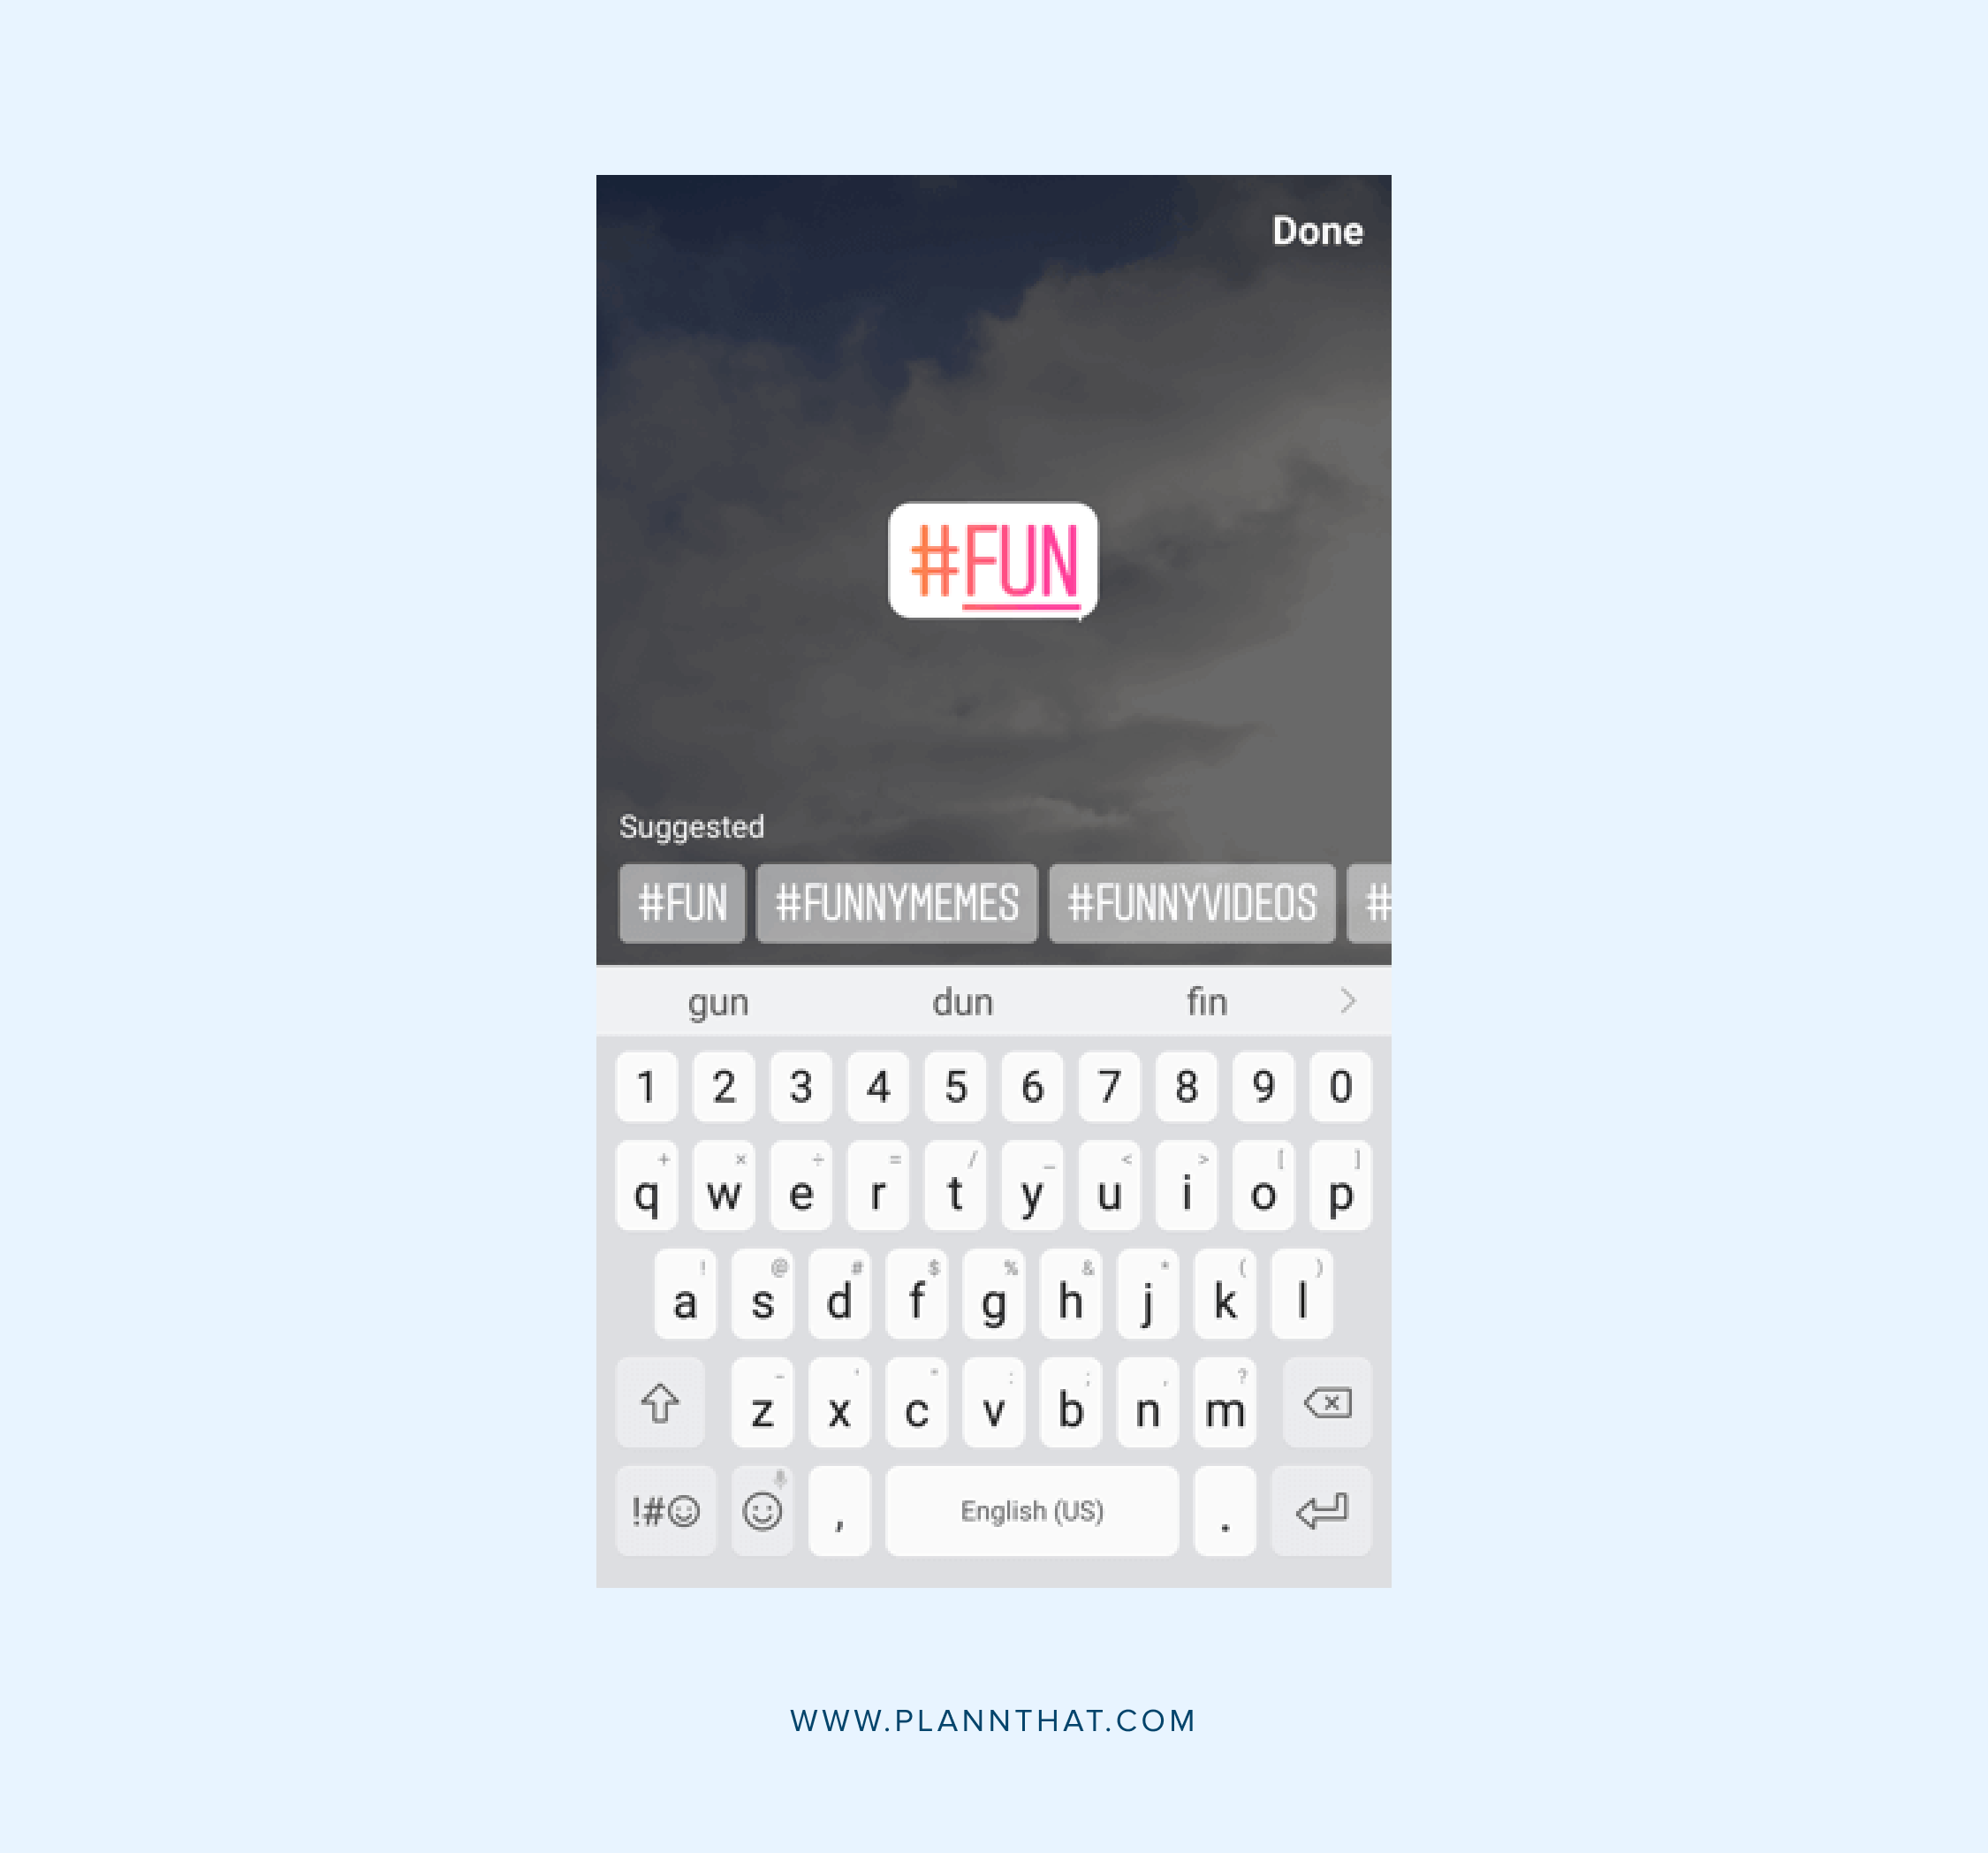Tap the emoji key on keyboard

click(x=761, y=1508)
